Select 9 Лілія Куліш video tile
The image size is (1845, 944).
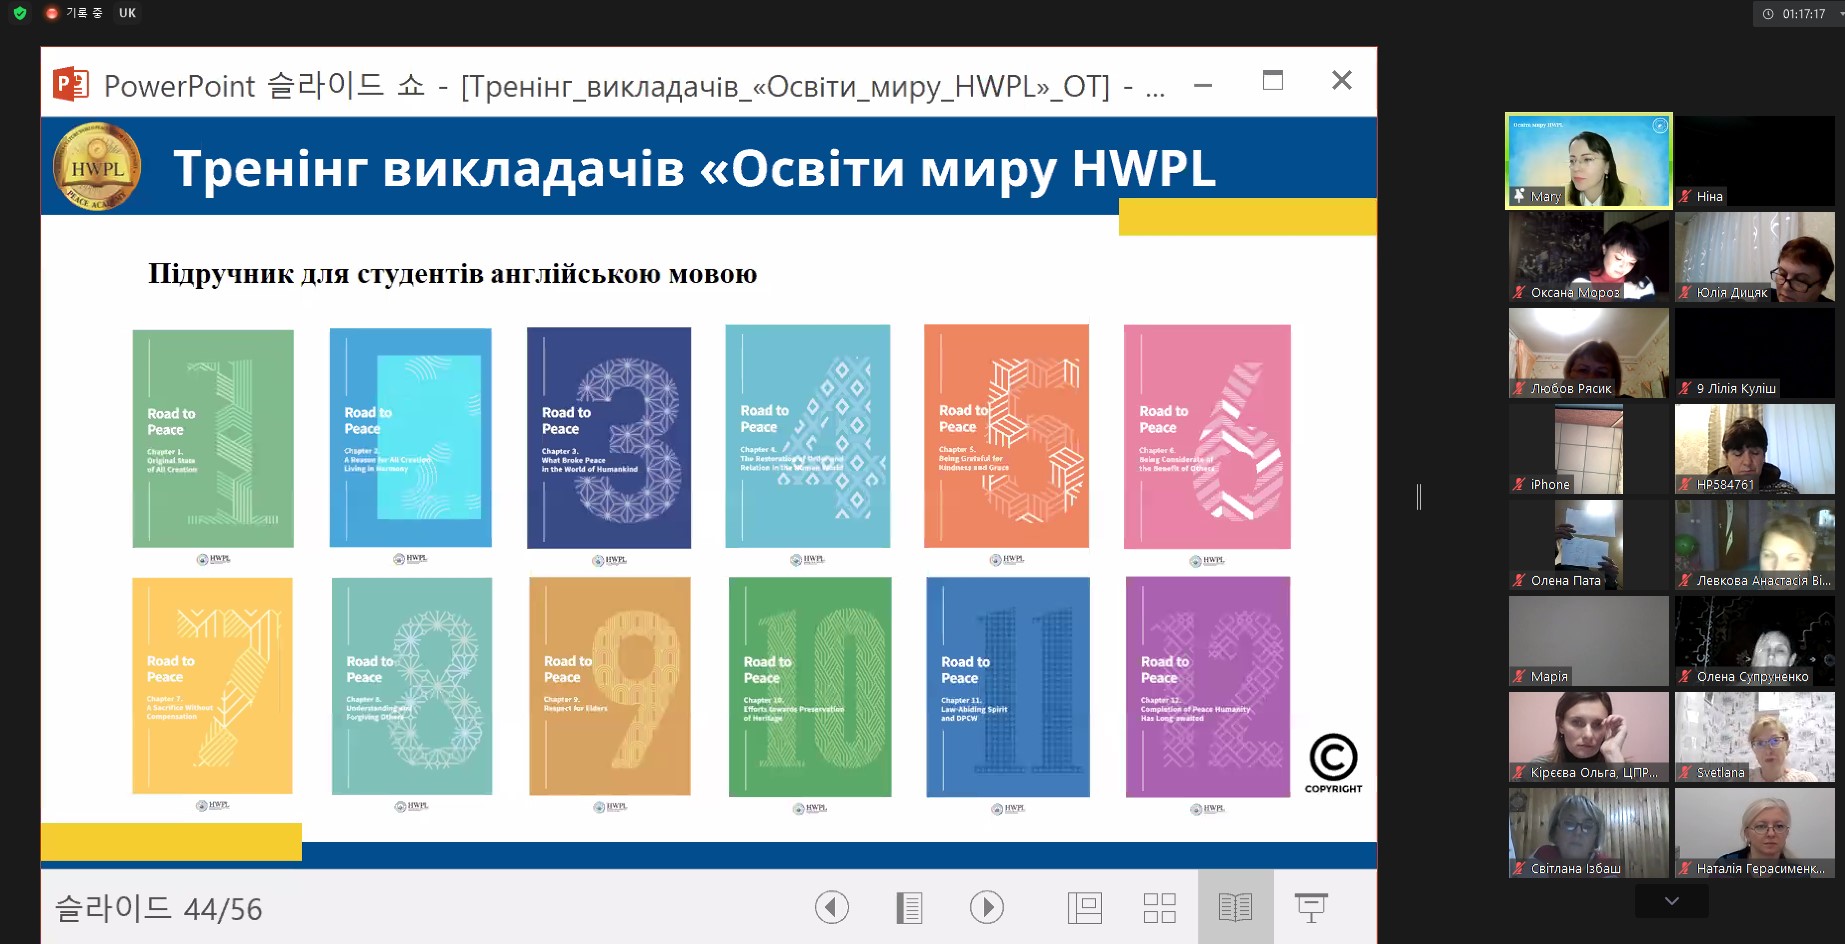pyautogui.click(x=1755, y=353)
